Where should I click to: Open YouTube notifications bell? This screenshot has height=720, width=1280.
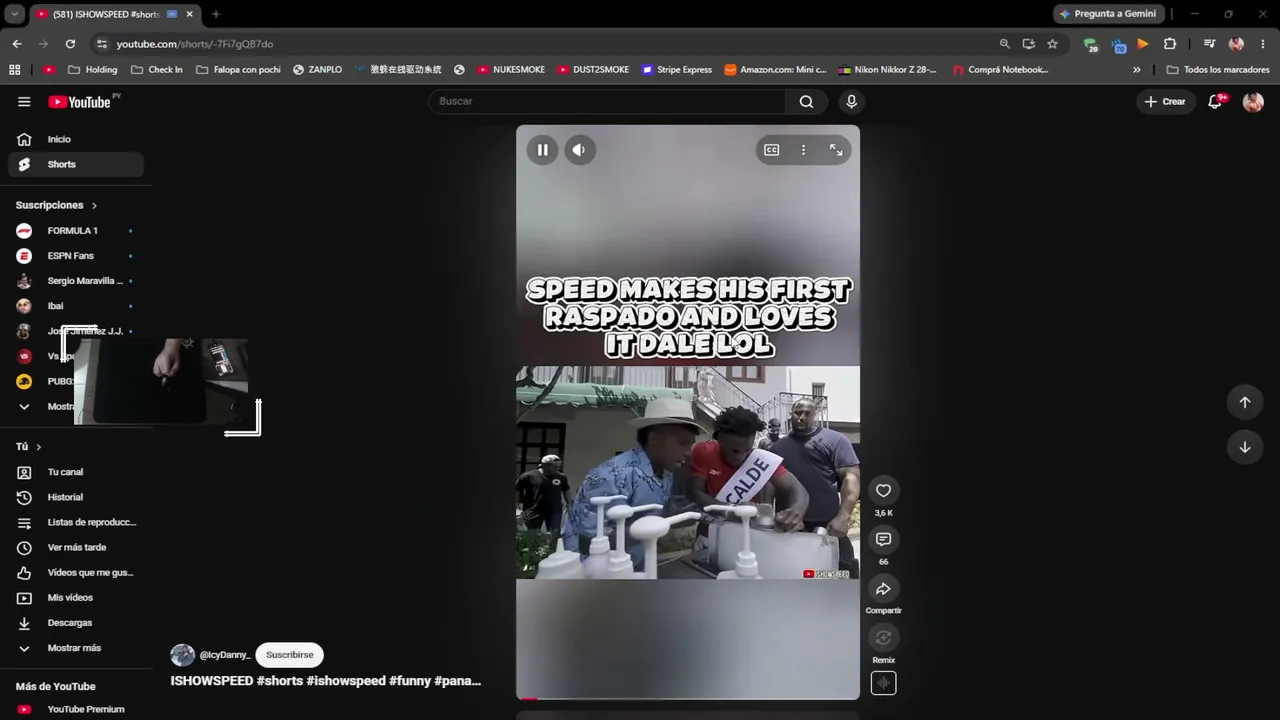coord(1215,101)
